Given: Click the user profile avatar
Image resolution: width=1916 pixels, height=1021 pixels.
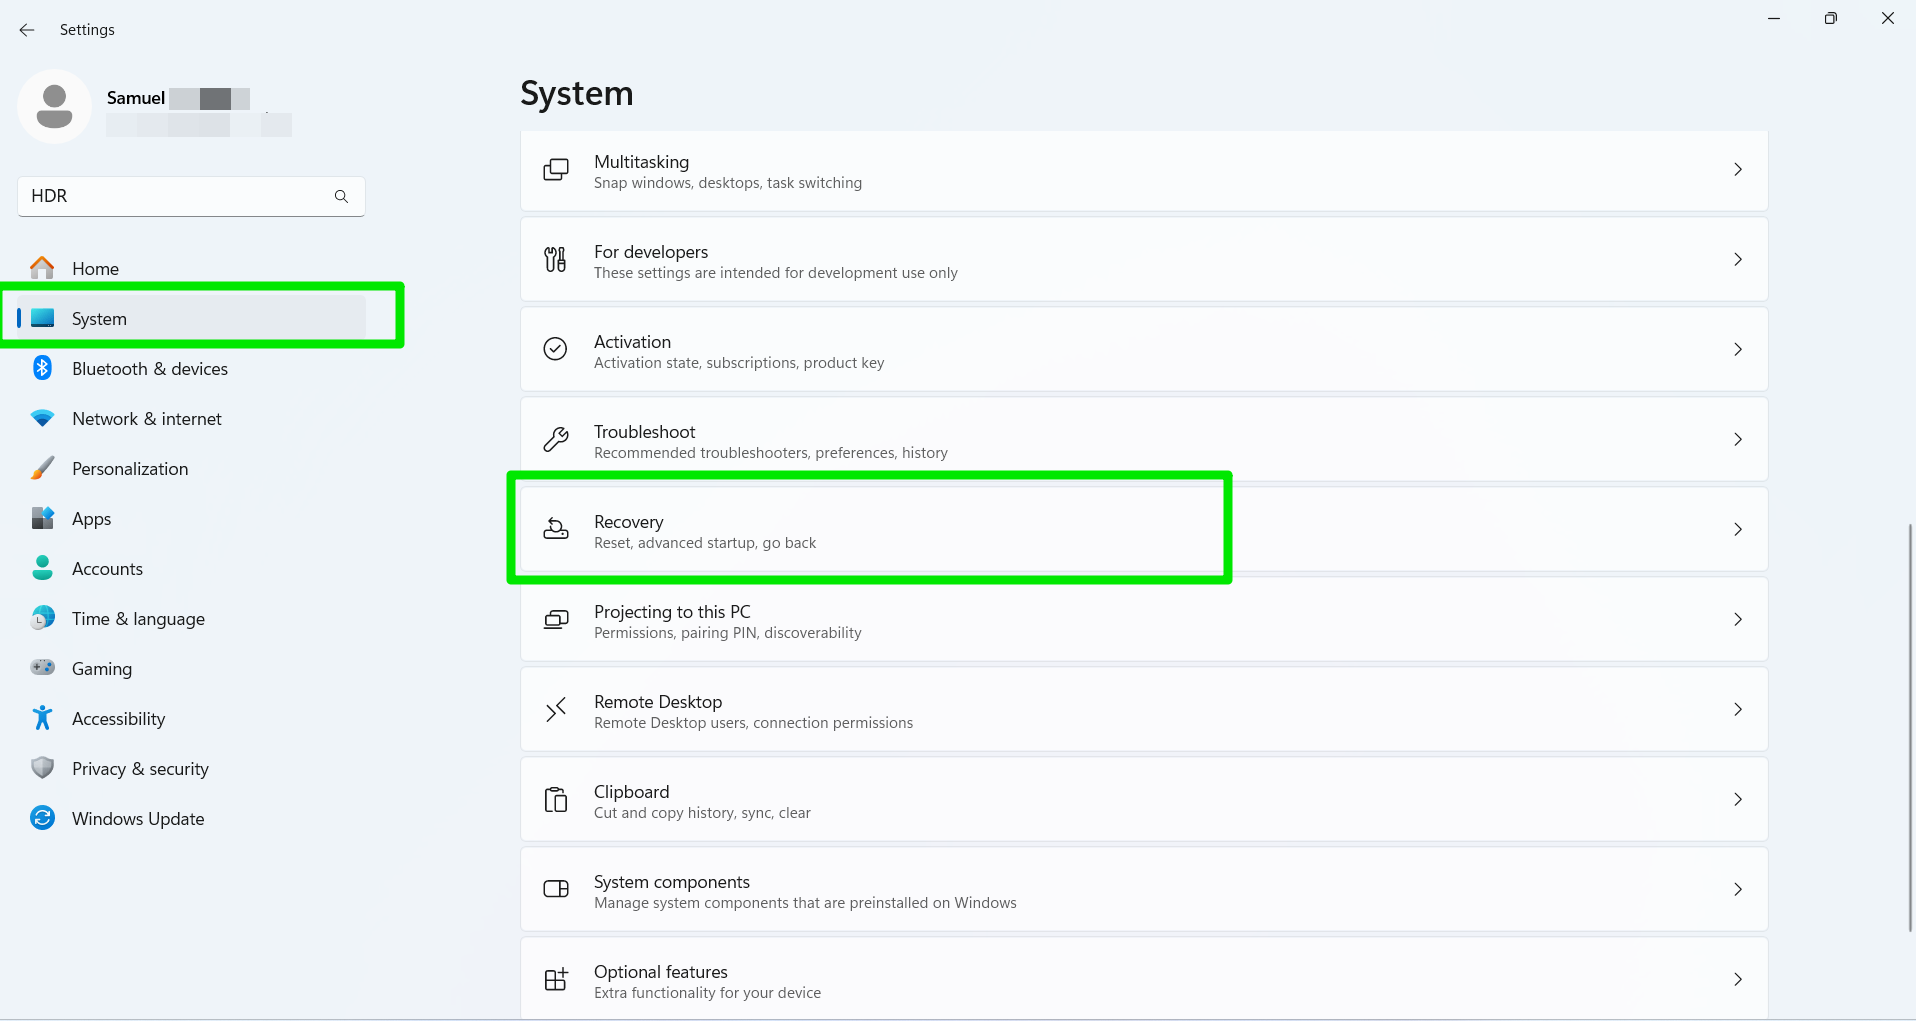Looking at the screenshot, I should [55, 106].
